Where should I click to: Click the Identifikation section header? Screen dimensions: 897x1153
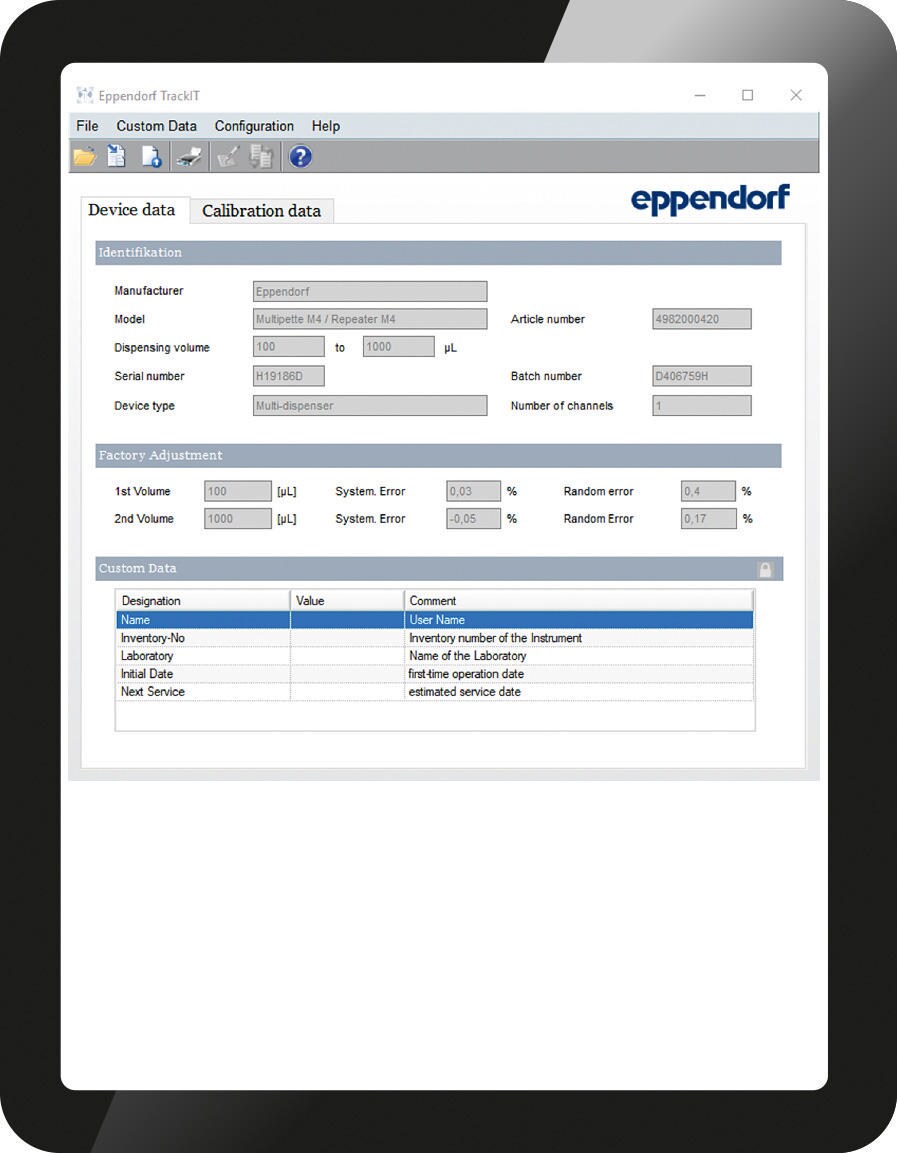point(438,252)
